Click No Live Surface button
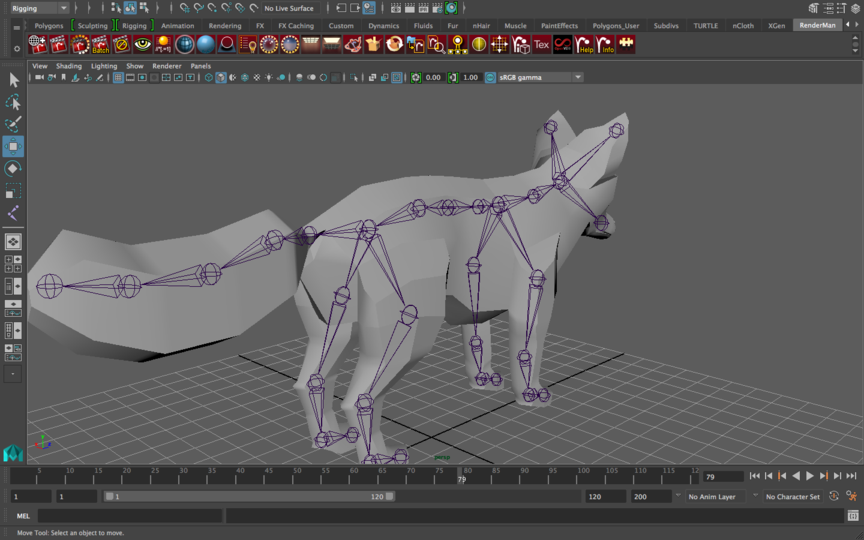The image size is (864, 540). (x=289, y=8)
